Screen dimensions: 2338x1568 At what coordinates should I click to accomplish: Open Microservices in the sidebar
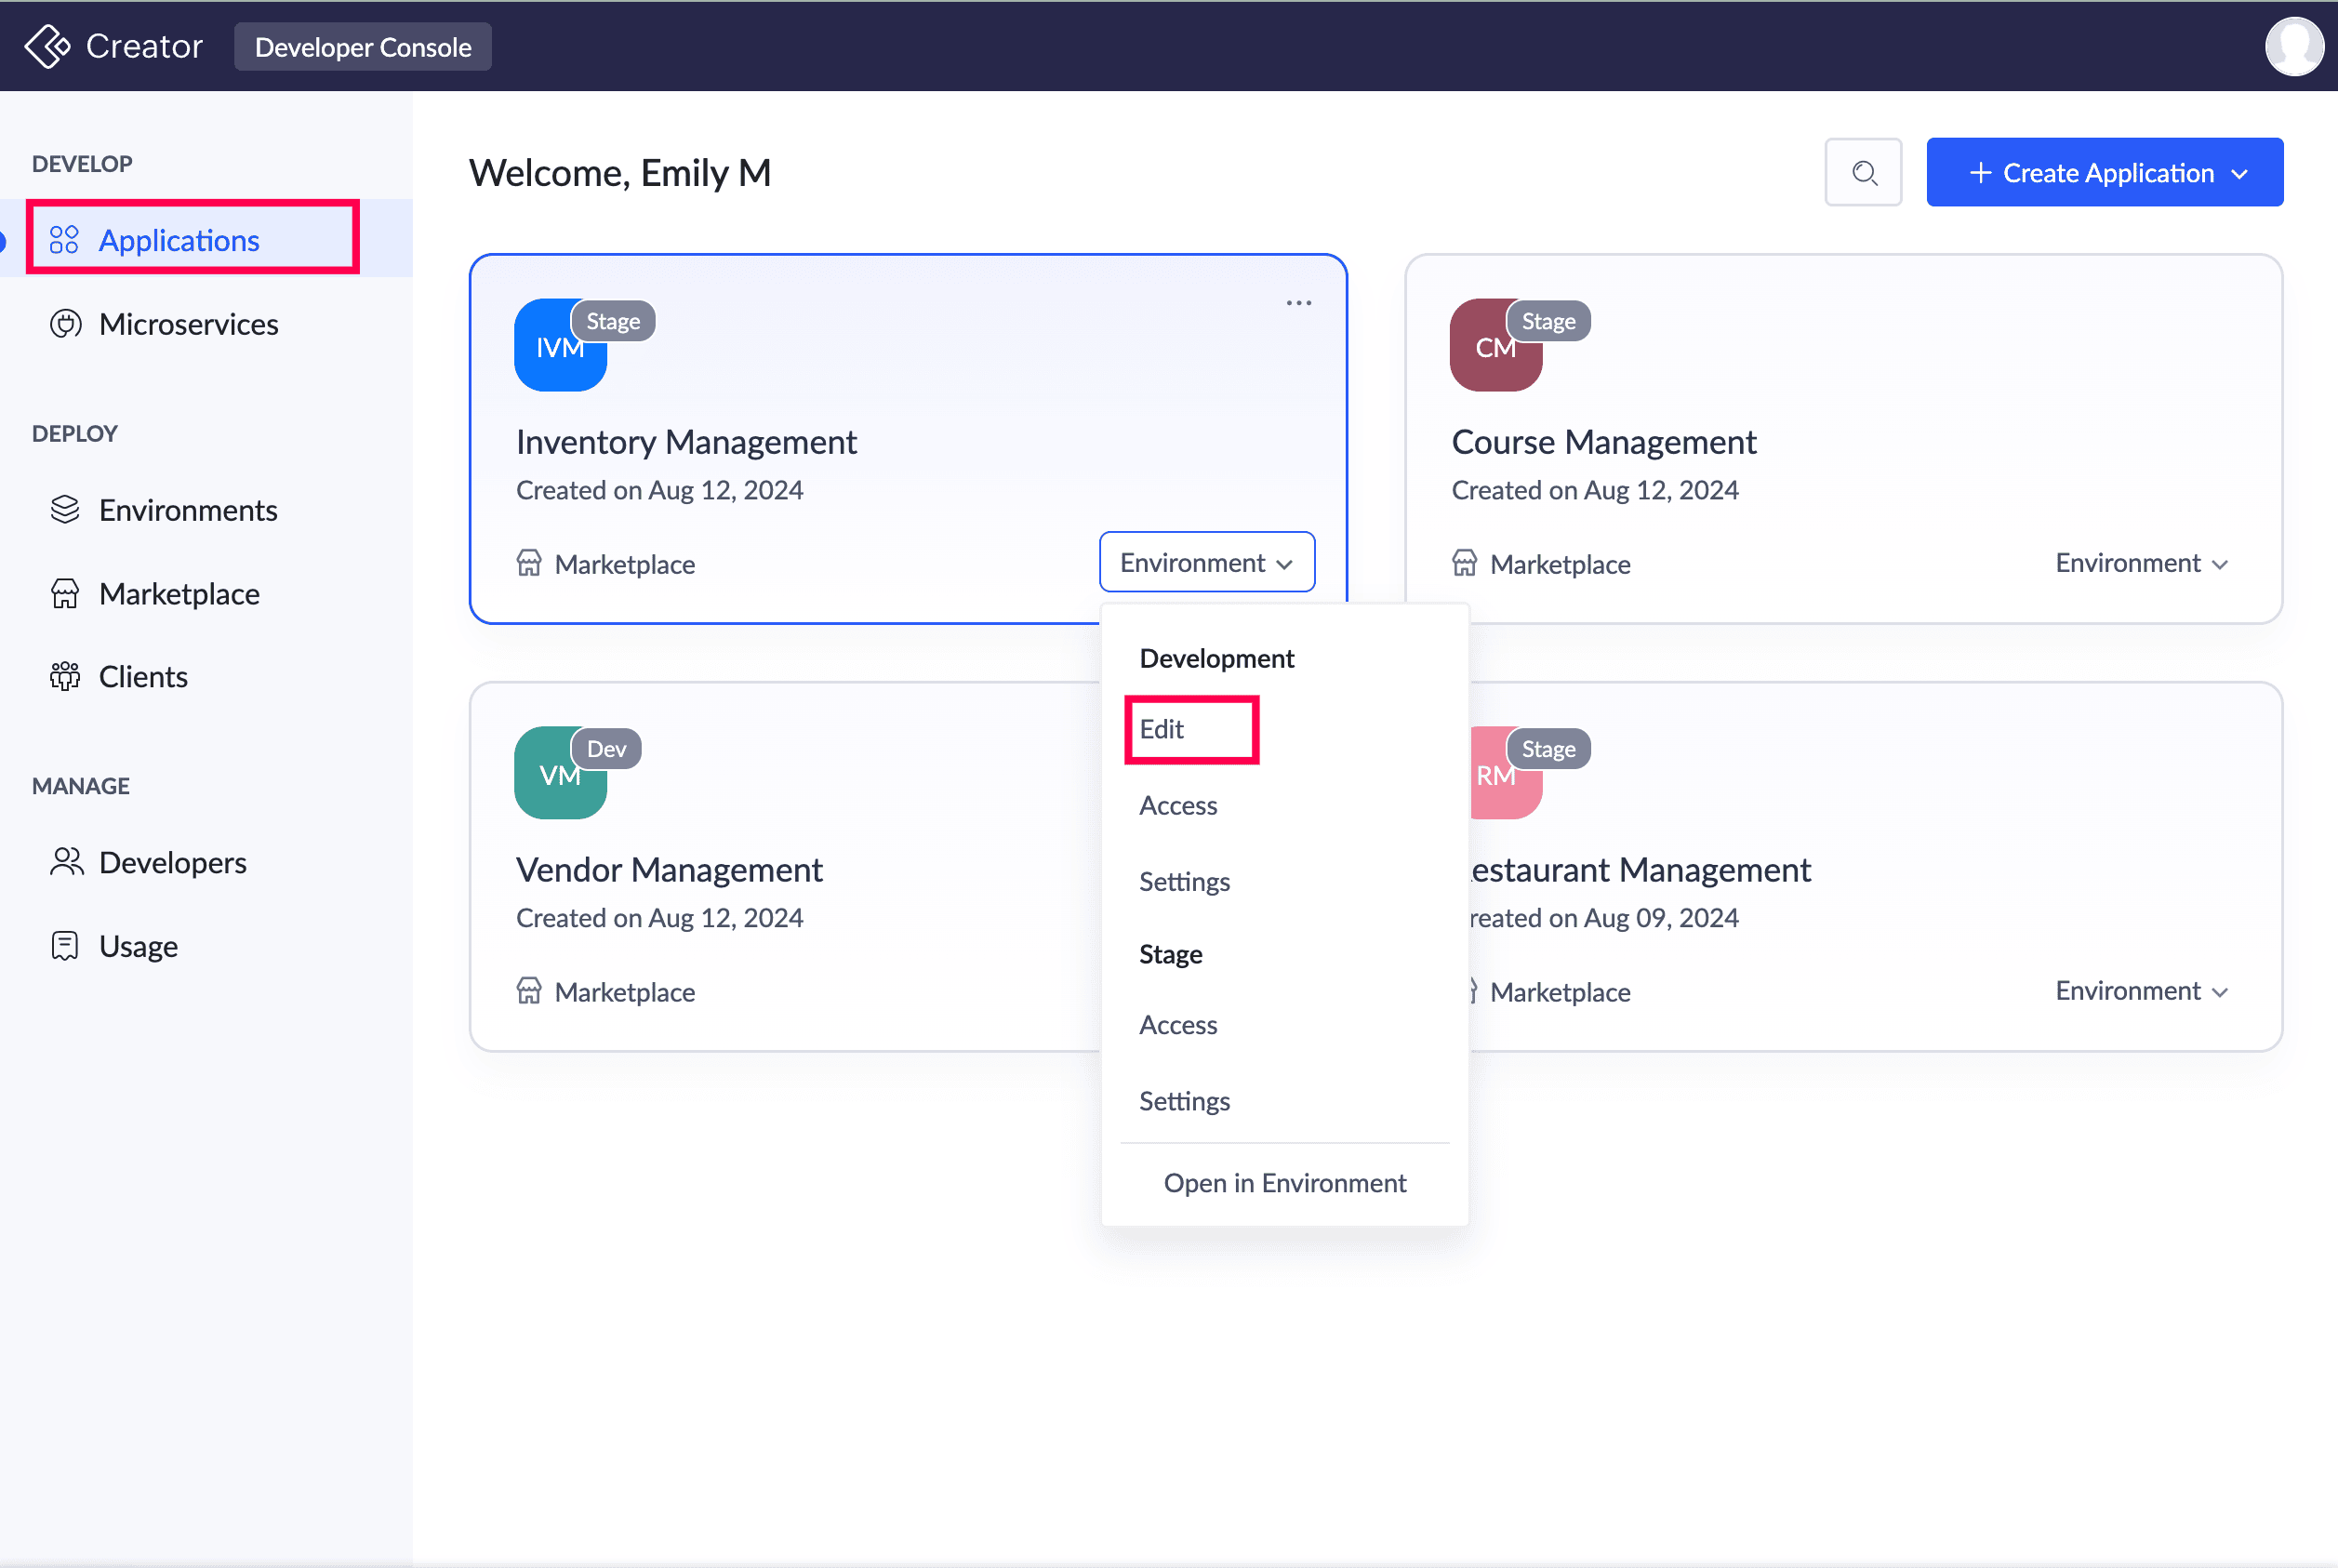click(188, 324)
